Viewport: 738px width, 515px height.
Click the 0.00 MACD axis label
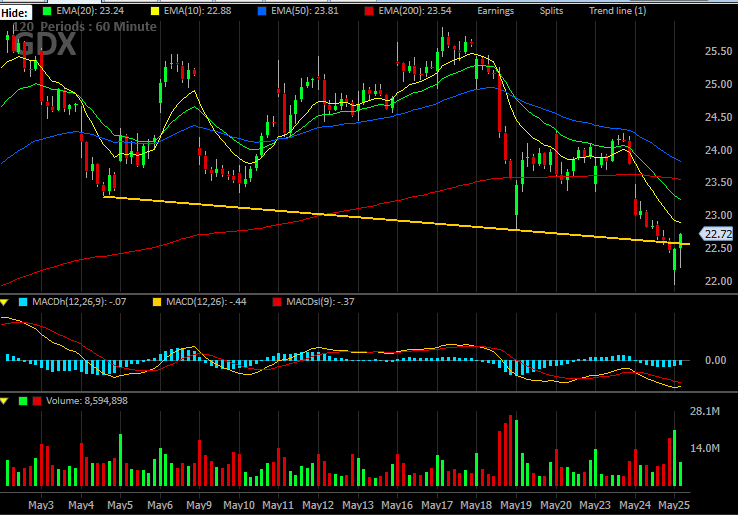point(715,360)
